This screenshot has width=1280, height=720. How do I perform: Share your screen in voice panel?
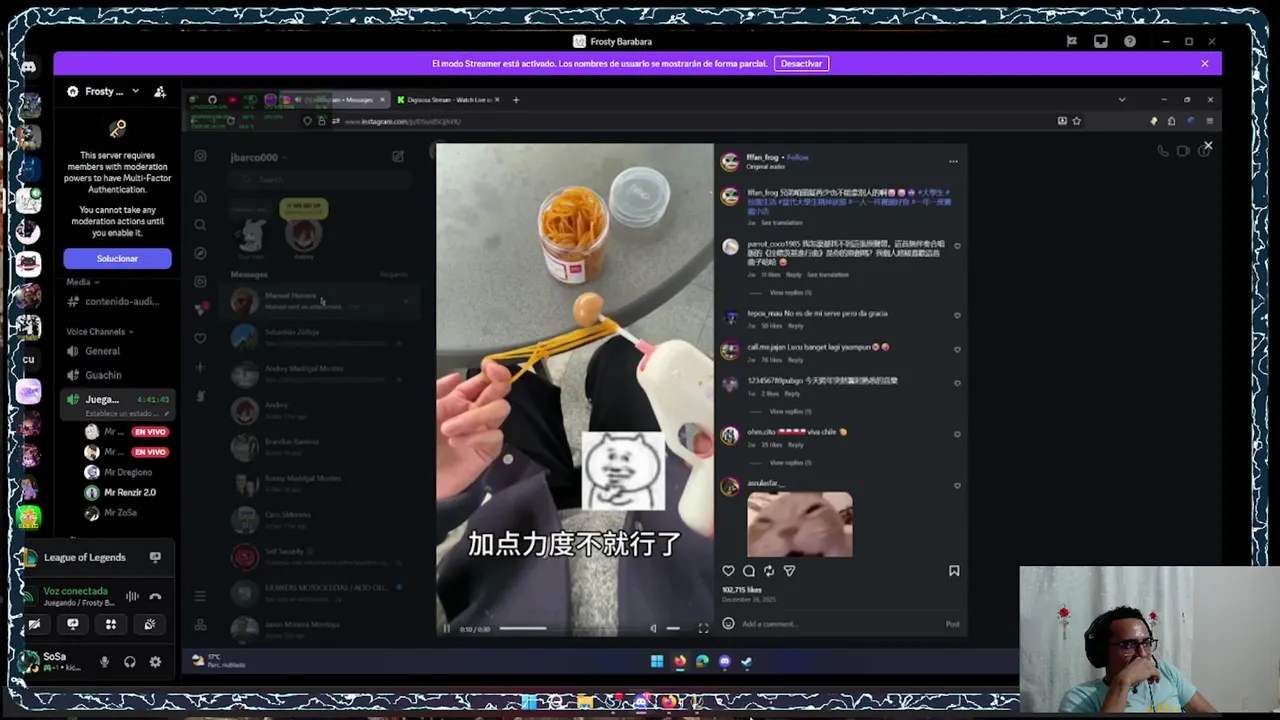point(72,624)
